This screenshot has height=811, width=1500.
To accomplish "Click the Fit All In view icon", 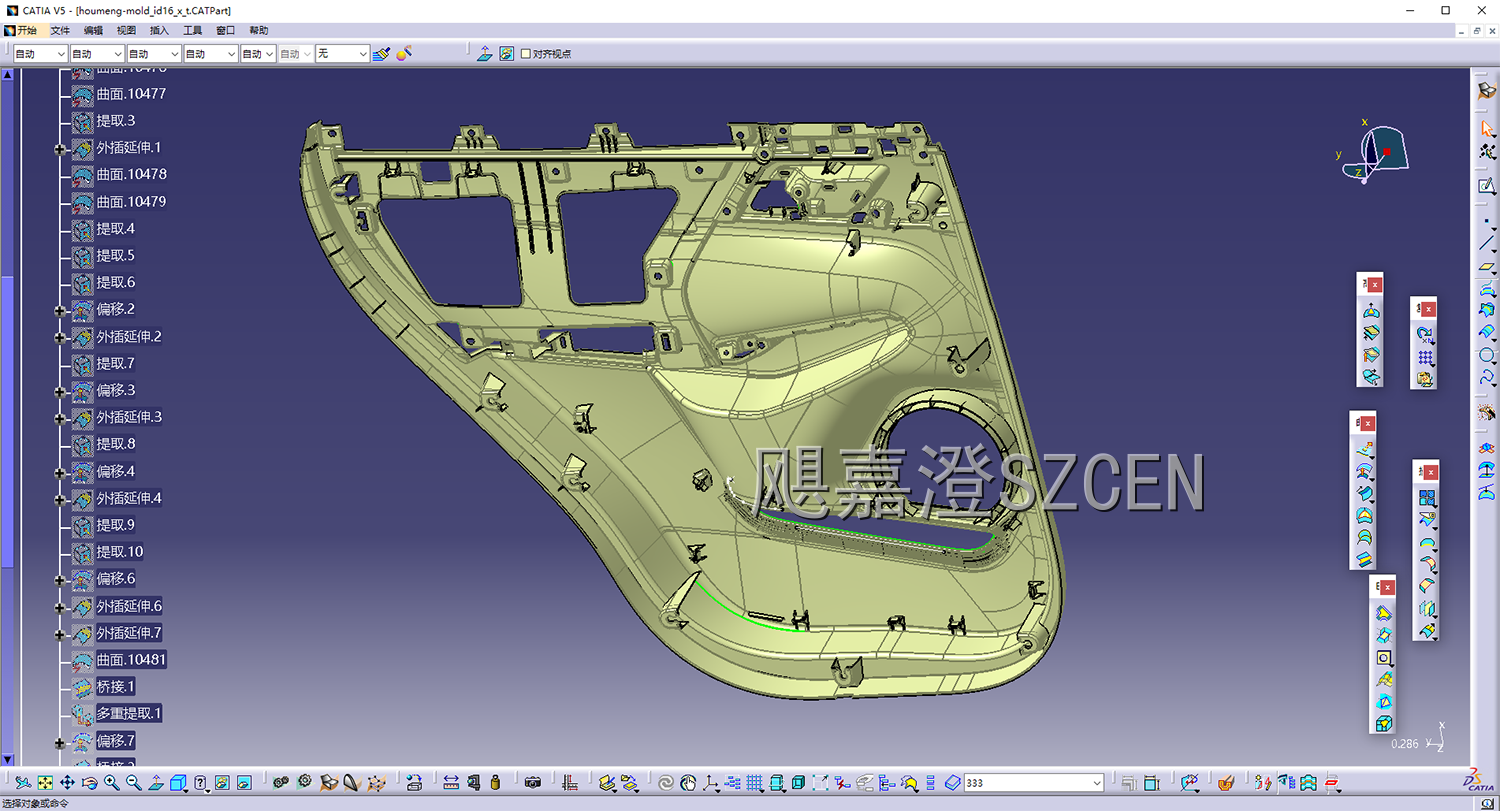I will [x=45, y=782].
